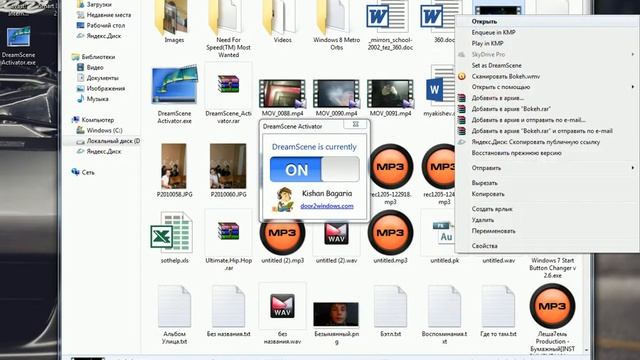Choose 'Set as DreamScene' in context menu
This screenshot has height=360, width=640.
point(496,65)
